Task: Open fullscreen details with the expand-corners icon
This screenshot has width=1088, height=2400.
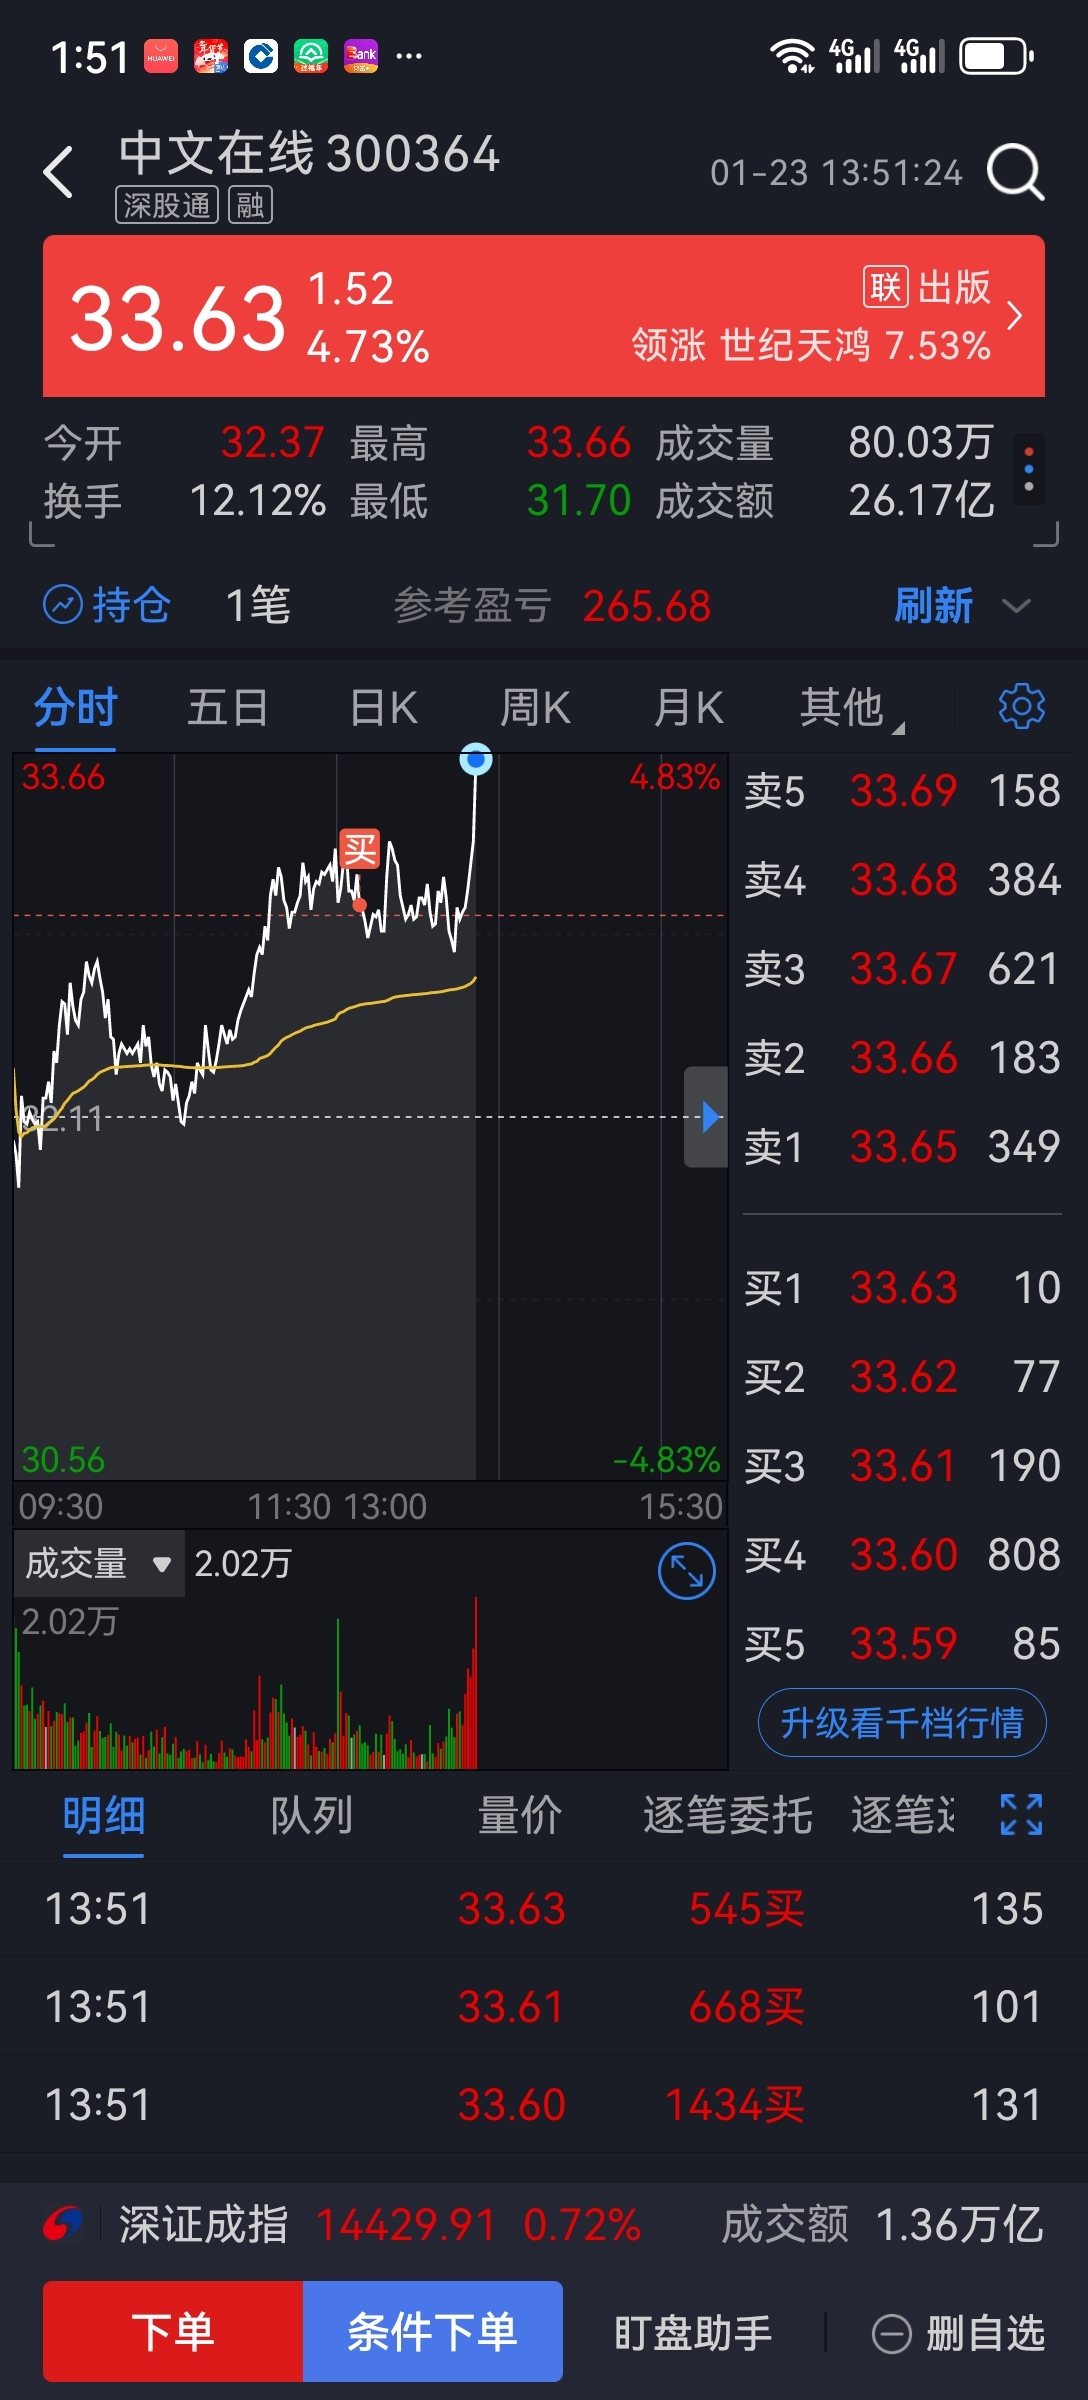Action: coord(1021,1814)
